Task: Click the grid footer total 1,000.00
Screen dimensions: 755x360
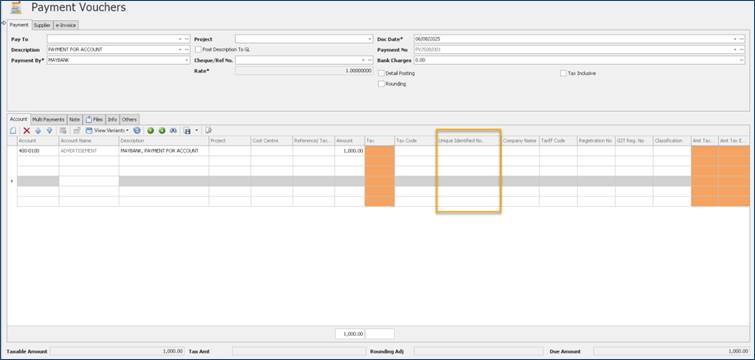Action: click(350, 334)
